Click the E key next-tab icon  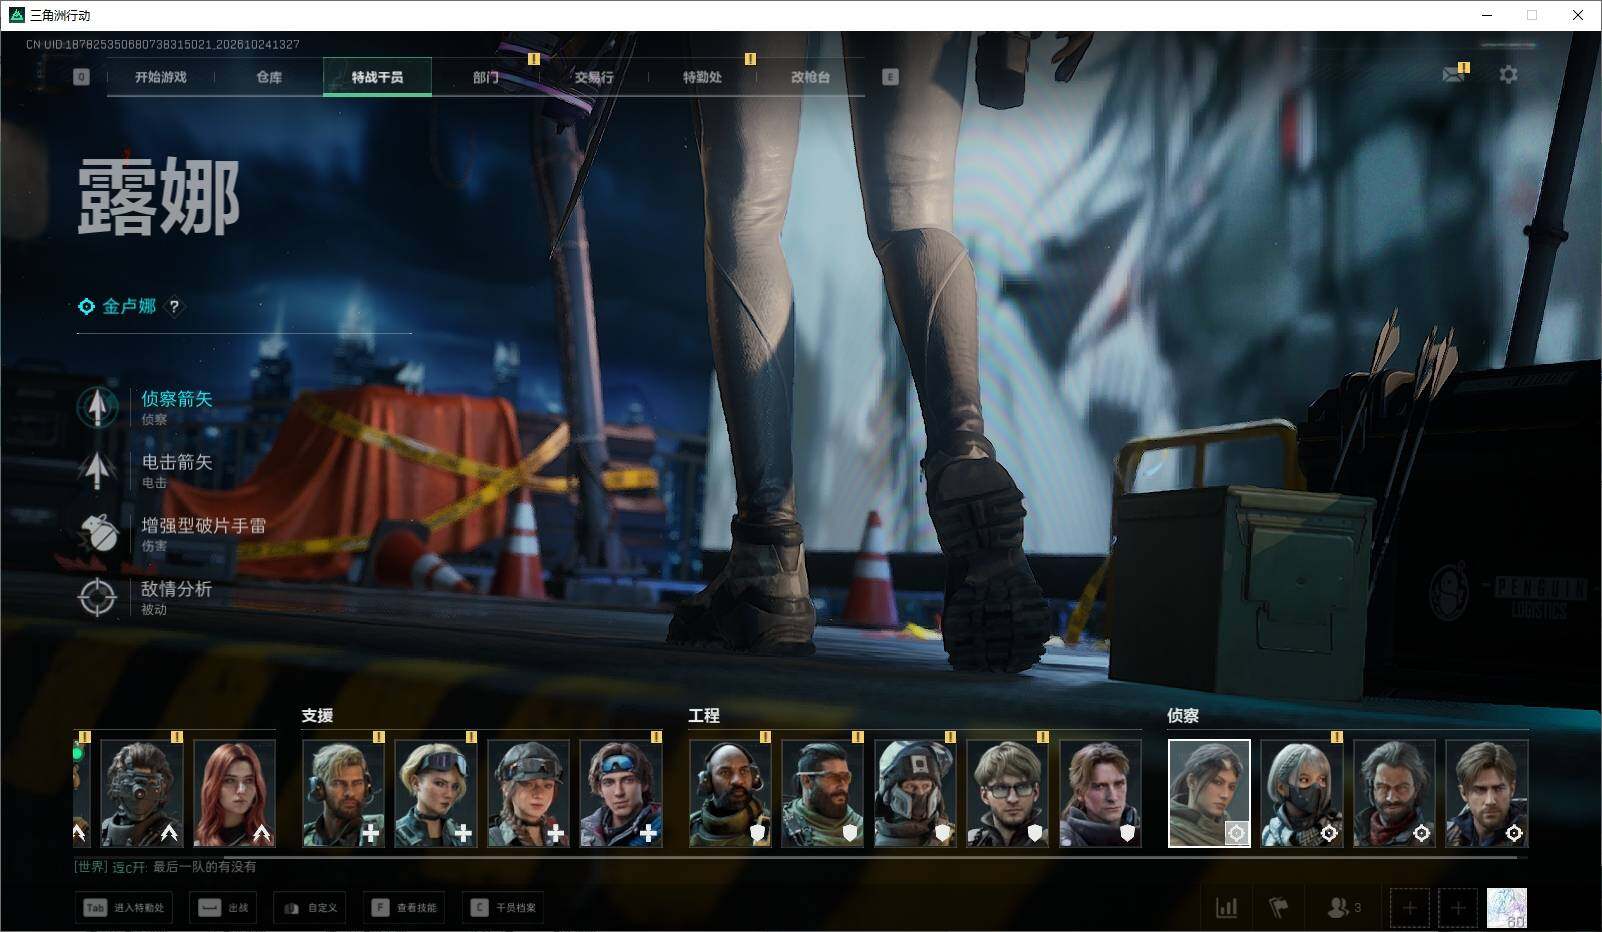coord(890,77)
